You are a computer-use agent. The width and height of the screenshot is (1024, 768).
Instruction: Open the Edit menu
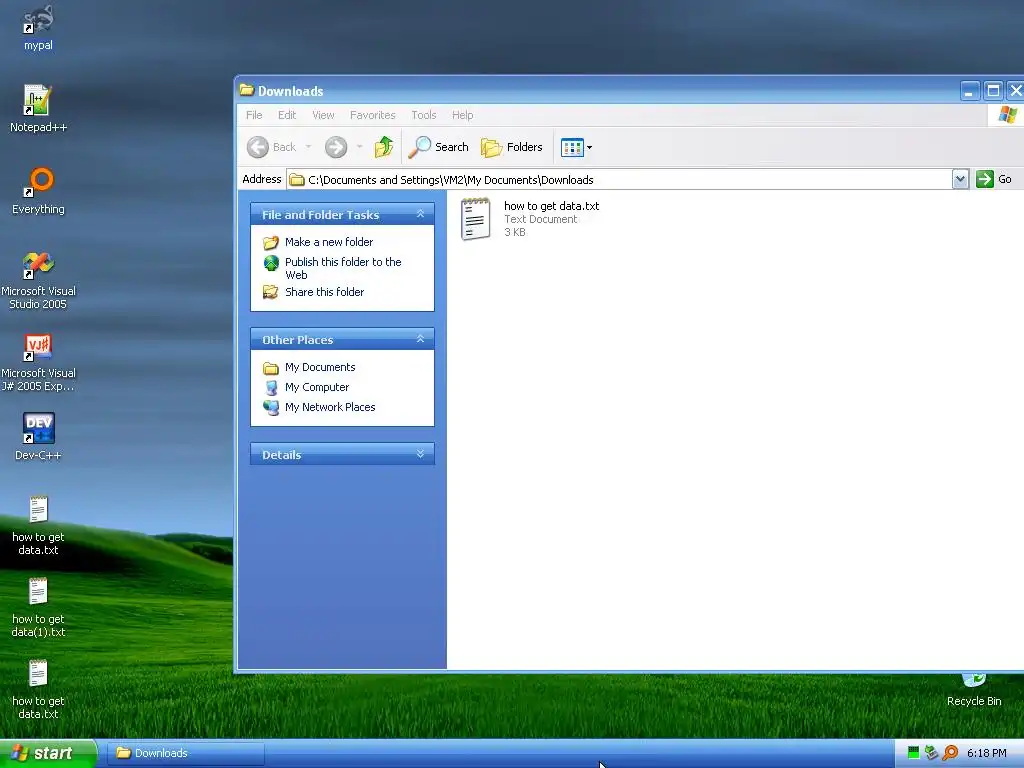[x=287, y=115]
